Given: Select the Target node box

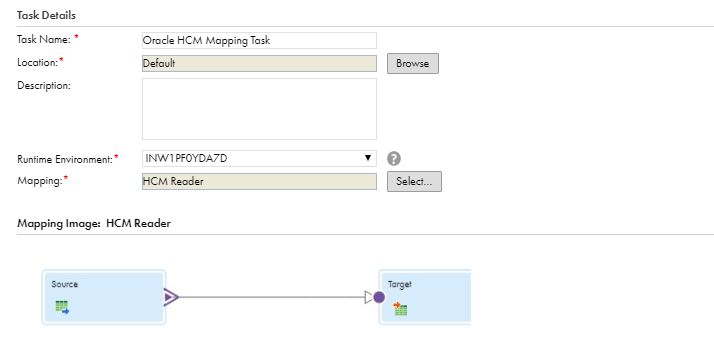Looking at the screenshot, I should pyautogui.click(x=425, y=297).
